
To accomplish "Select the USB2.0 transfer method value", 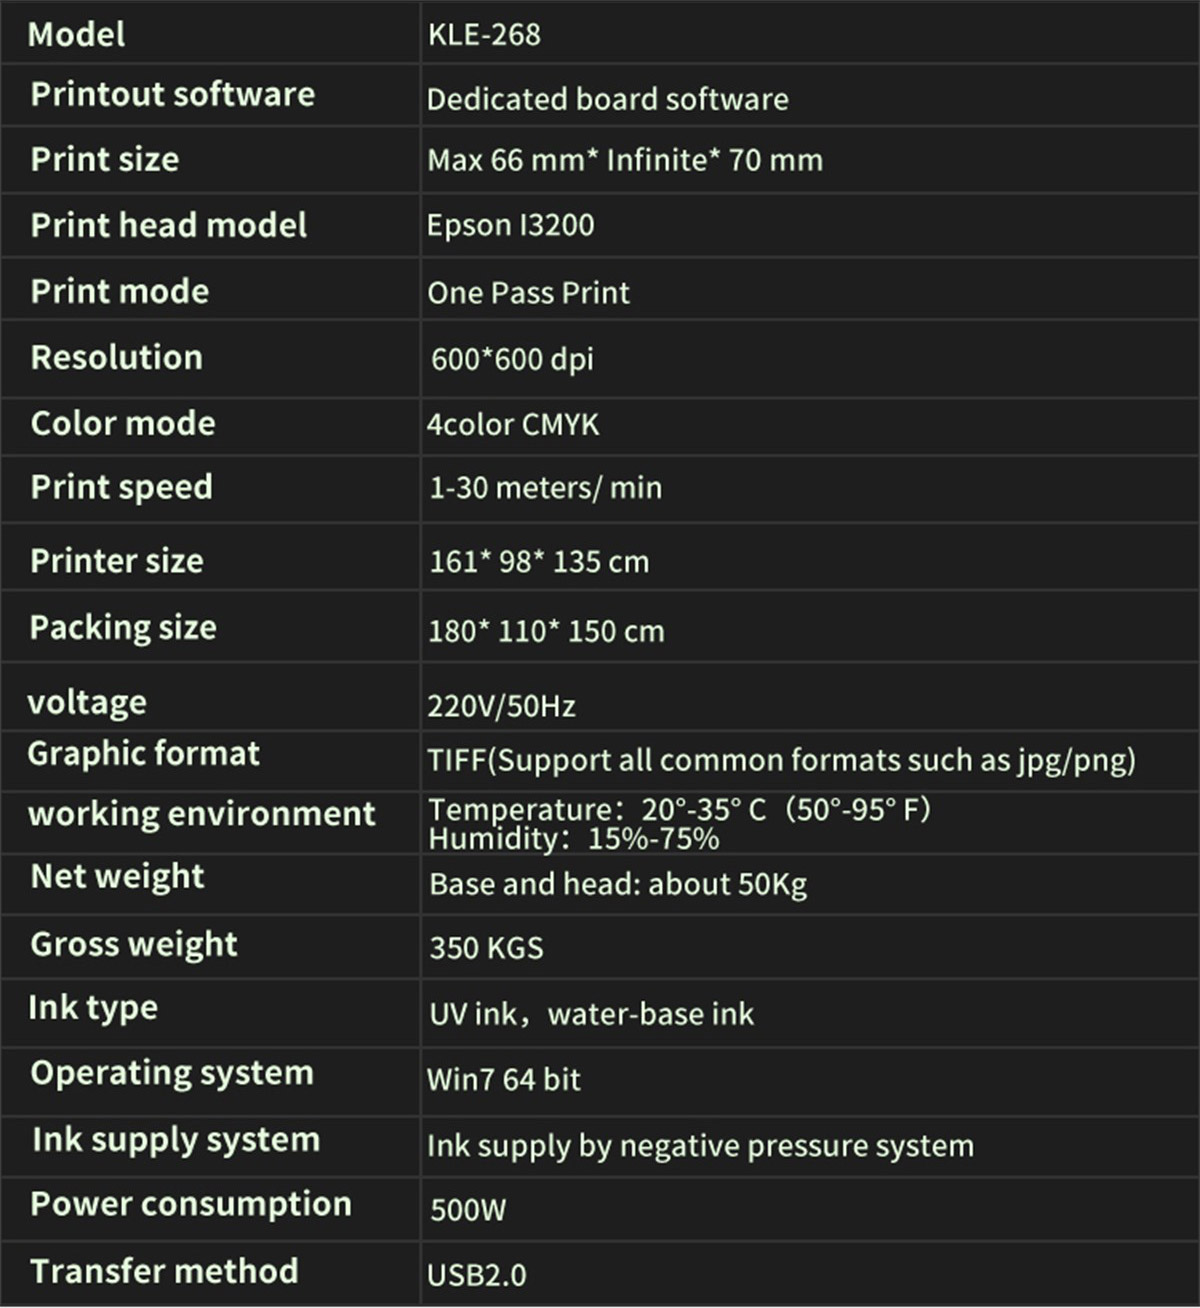I will (476, 1275).
